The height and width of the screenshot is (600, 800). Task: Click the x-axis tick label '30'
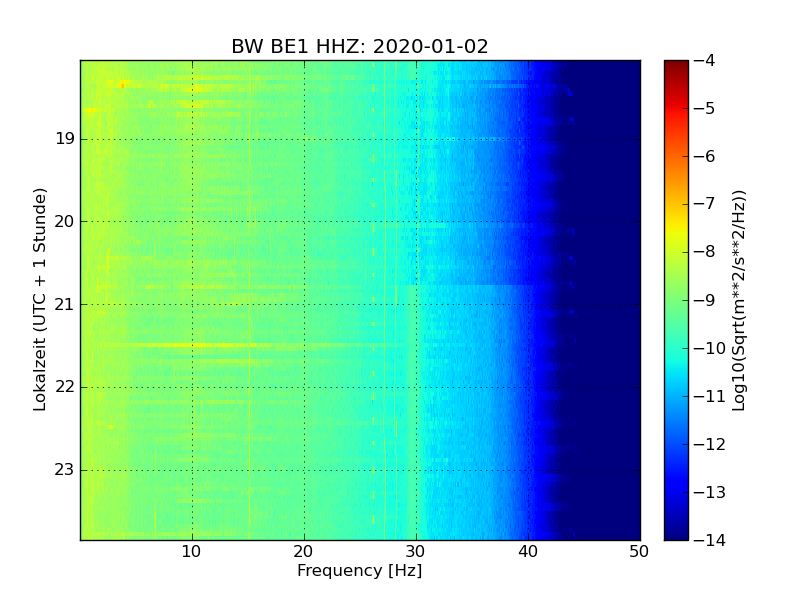click(416, 552)
